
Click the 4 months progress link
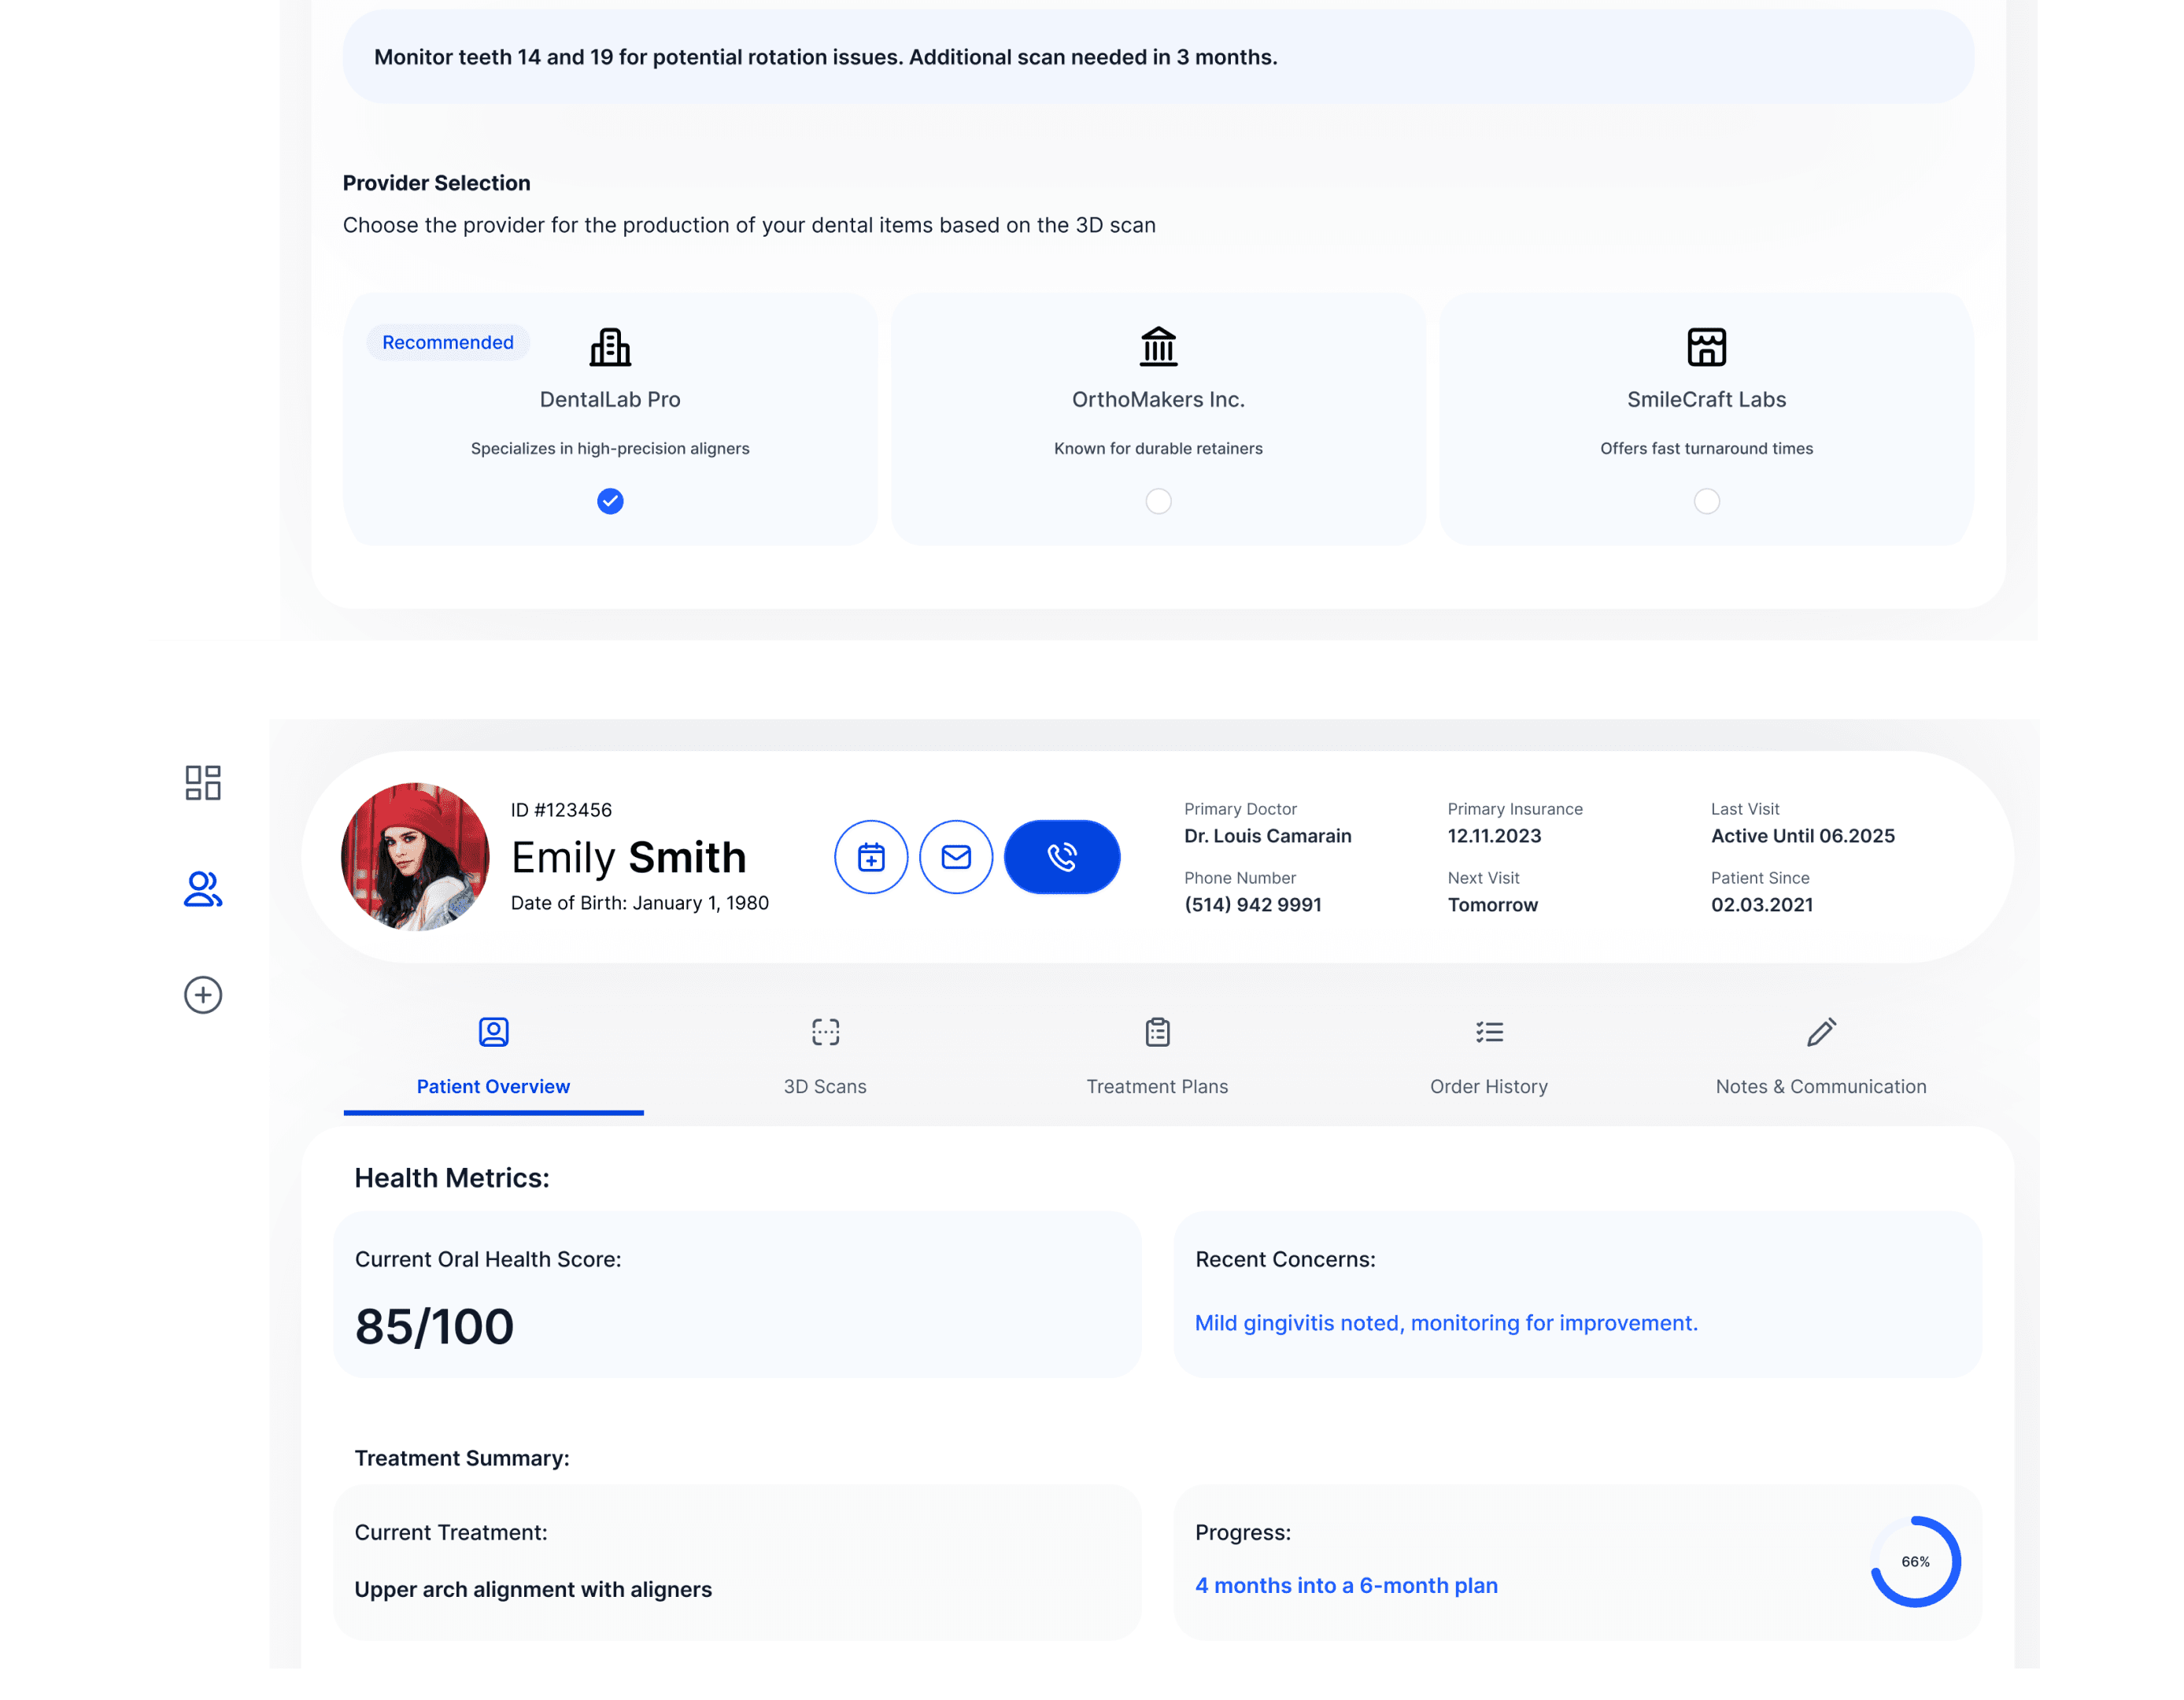tap(1346, 1586)
